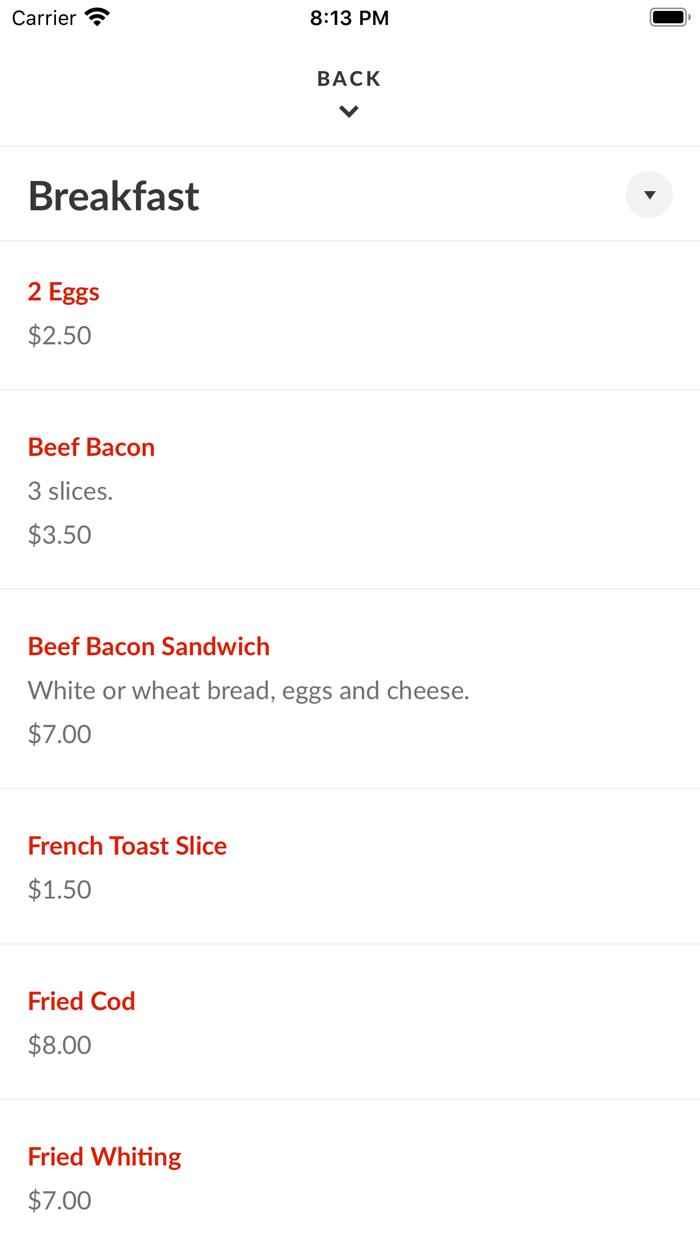Select the French Toast Slice item

[127, 846]
